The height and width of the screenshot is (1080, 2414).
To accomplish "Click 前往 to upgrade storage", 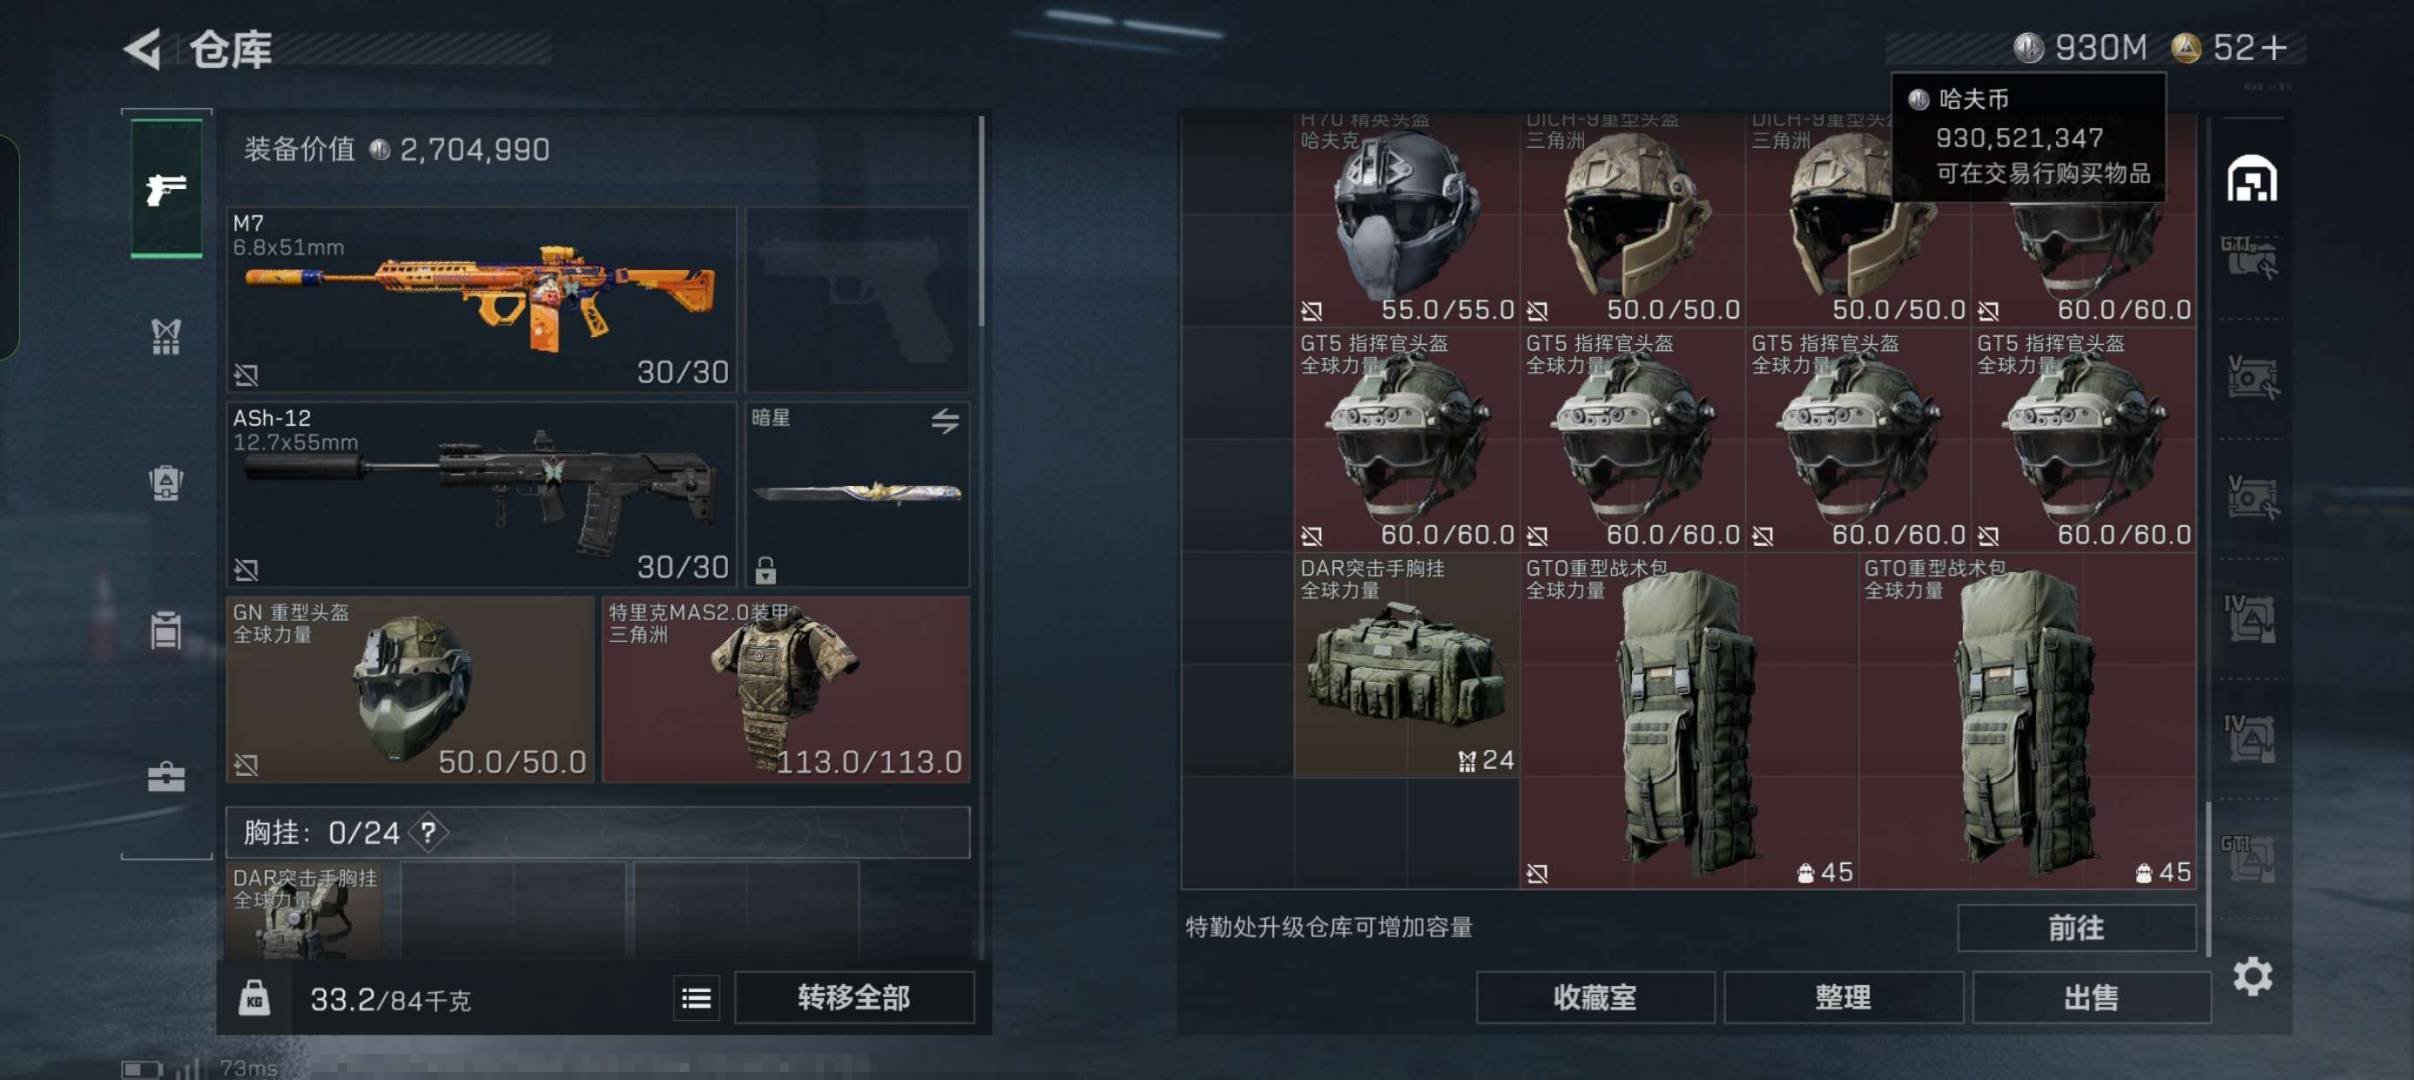I will [x=2077, y=928].
